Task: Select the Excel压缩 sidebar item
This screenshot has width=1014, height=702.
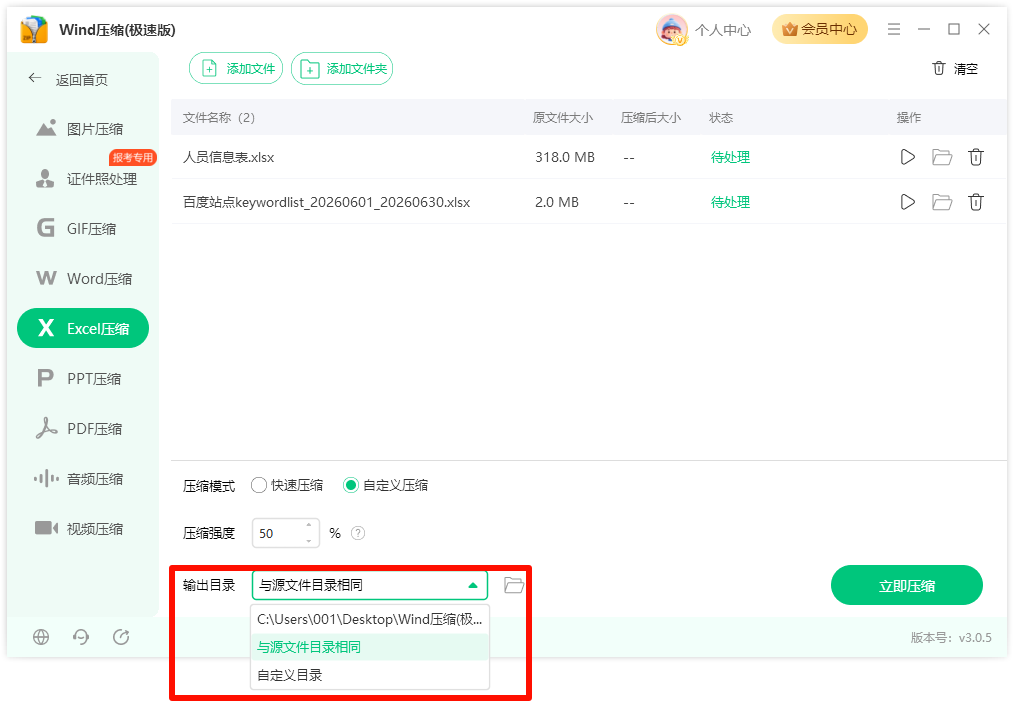Action: [83, 328]
